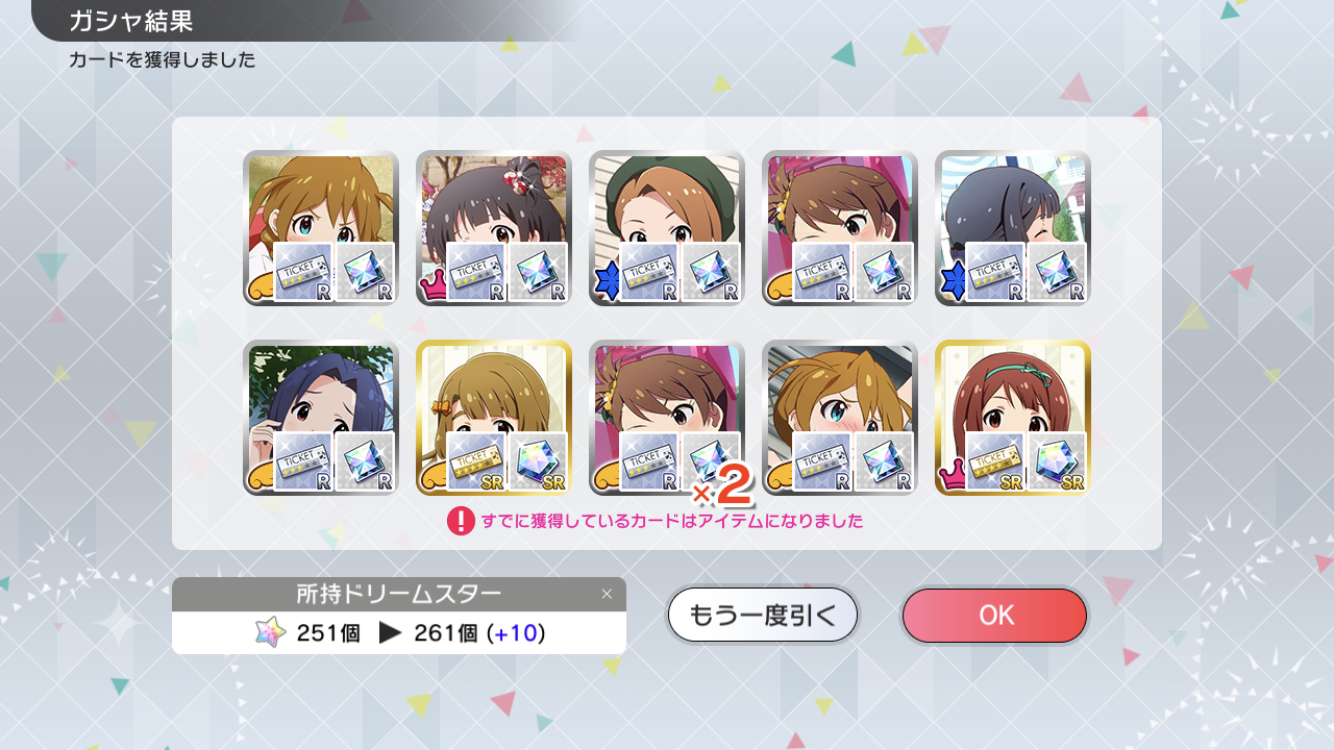Tap もう一度引く to draw again
This screenshot has width=1334, height=750.
pos(762,615)
